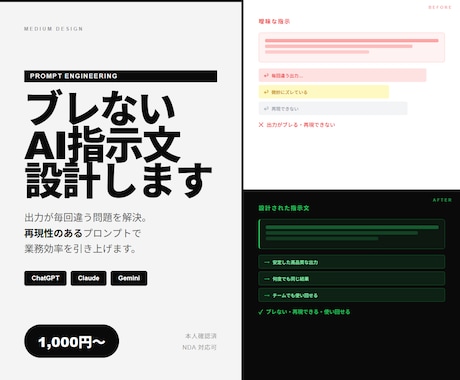The width and height of the screenshot is (460, 380).
Task: Click the ブレない headline line
Action: 101,108
